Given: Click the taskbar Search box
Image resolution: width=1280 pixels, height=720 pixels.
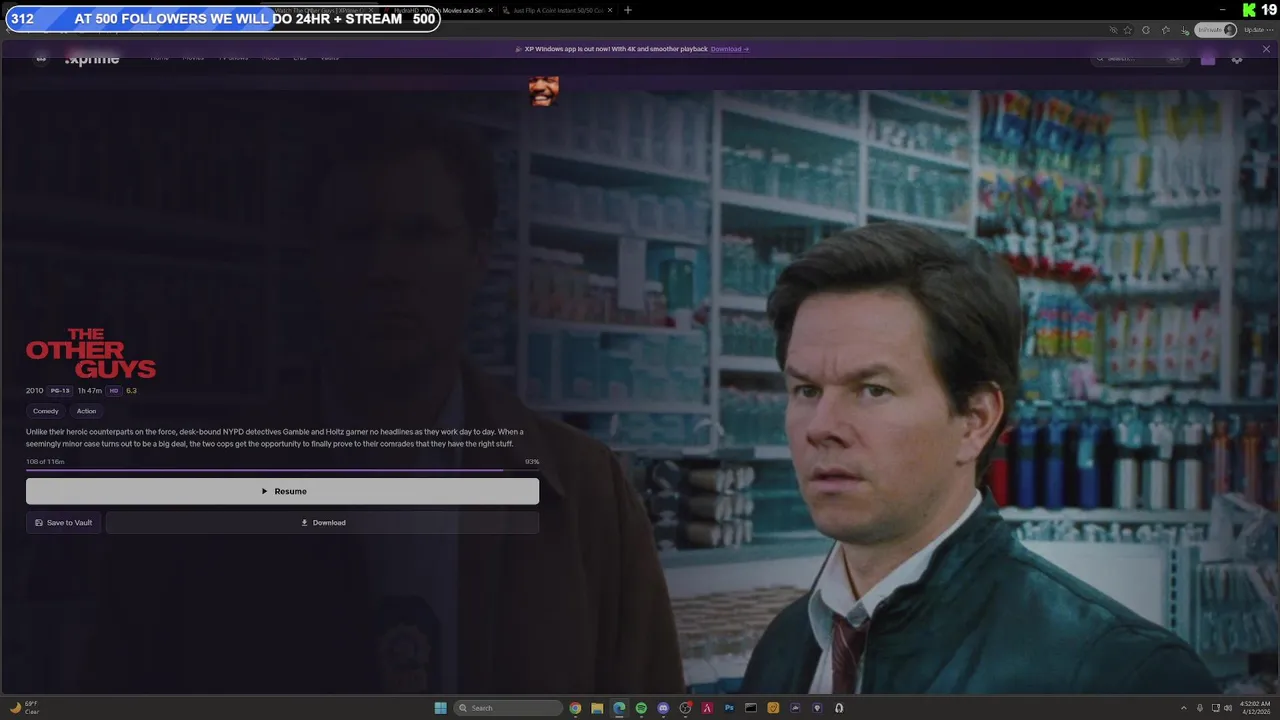Looking at the screenshot, I should [508, 708].
